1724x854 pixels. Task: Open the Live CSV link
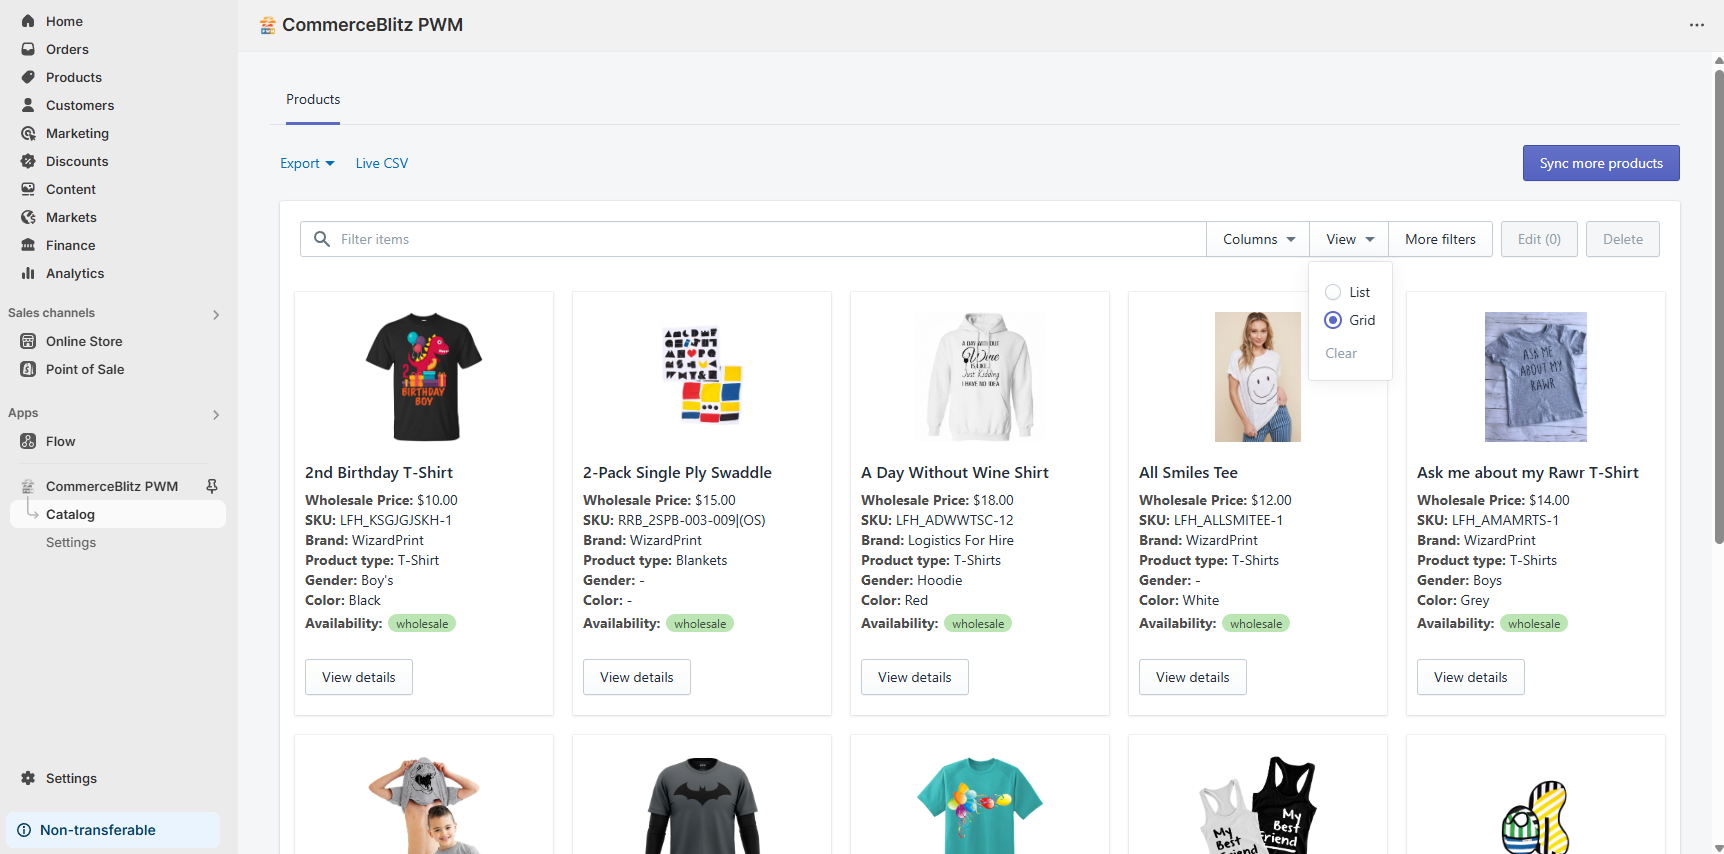tap(381, 163)
